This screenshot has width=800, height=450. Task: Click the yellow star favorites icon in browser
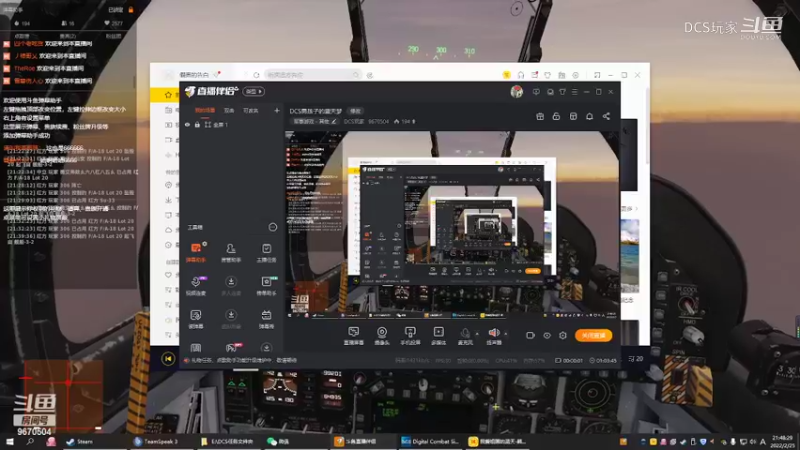168,95
